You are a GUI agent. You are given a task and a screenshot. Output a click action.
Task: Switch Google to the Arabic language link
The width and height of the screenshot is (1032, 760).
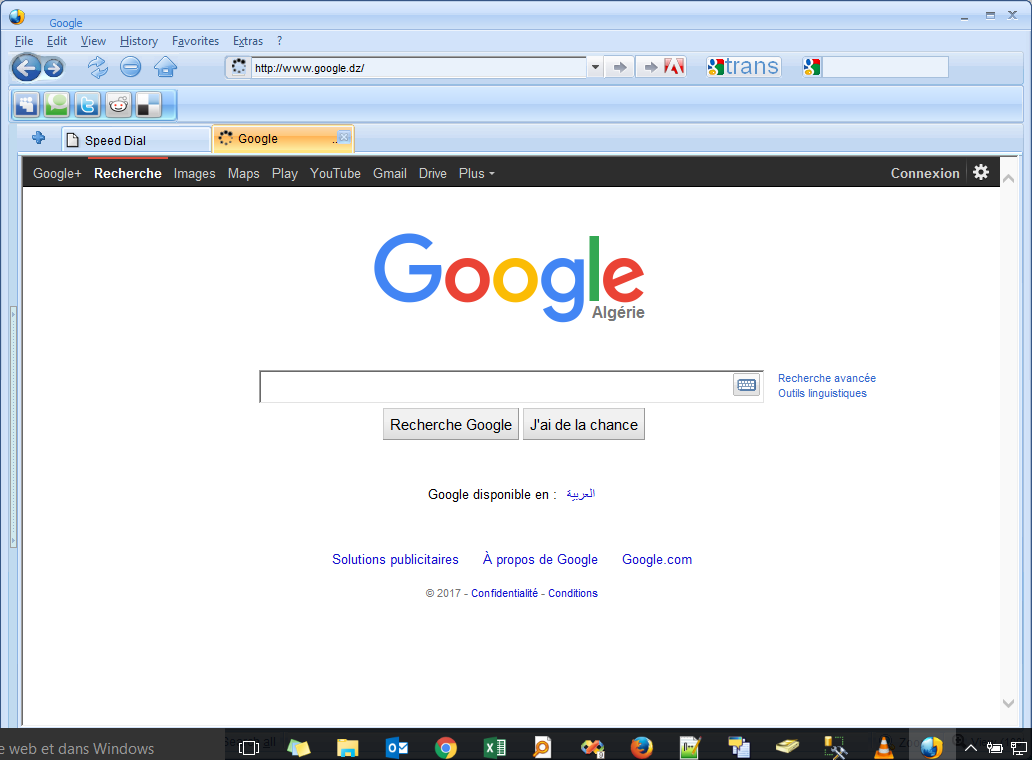tap(580, 494)
